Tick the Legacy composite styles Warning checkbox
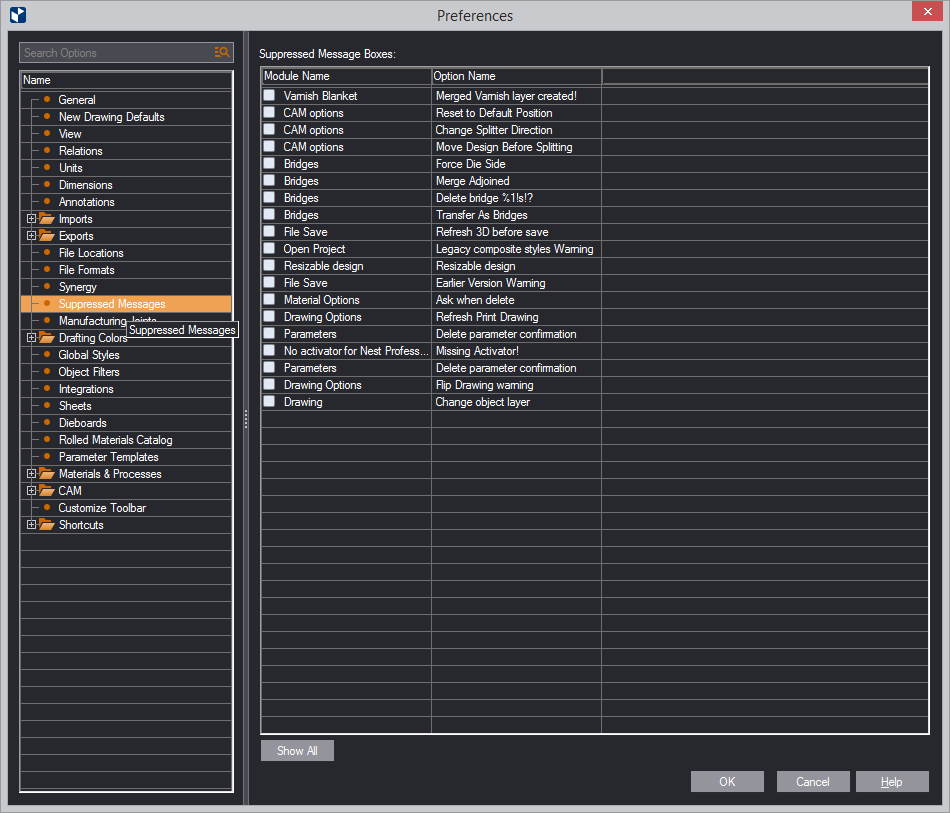 (270, 248)
